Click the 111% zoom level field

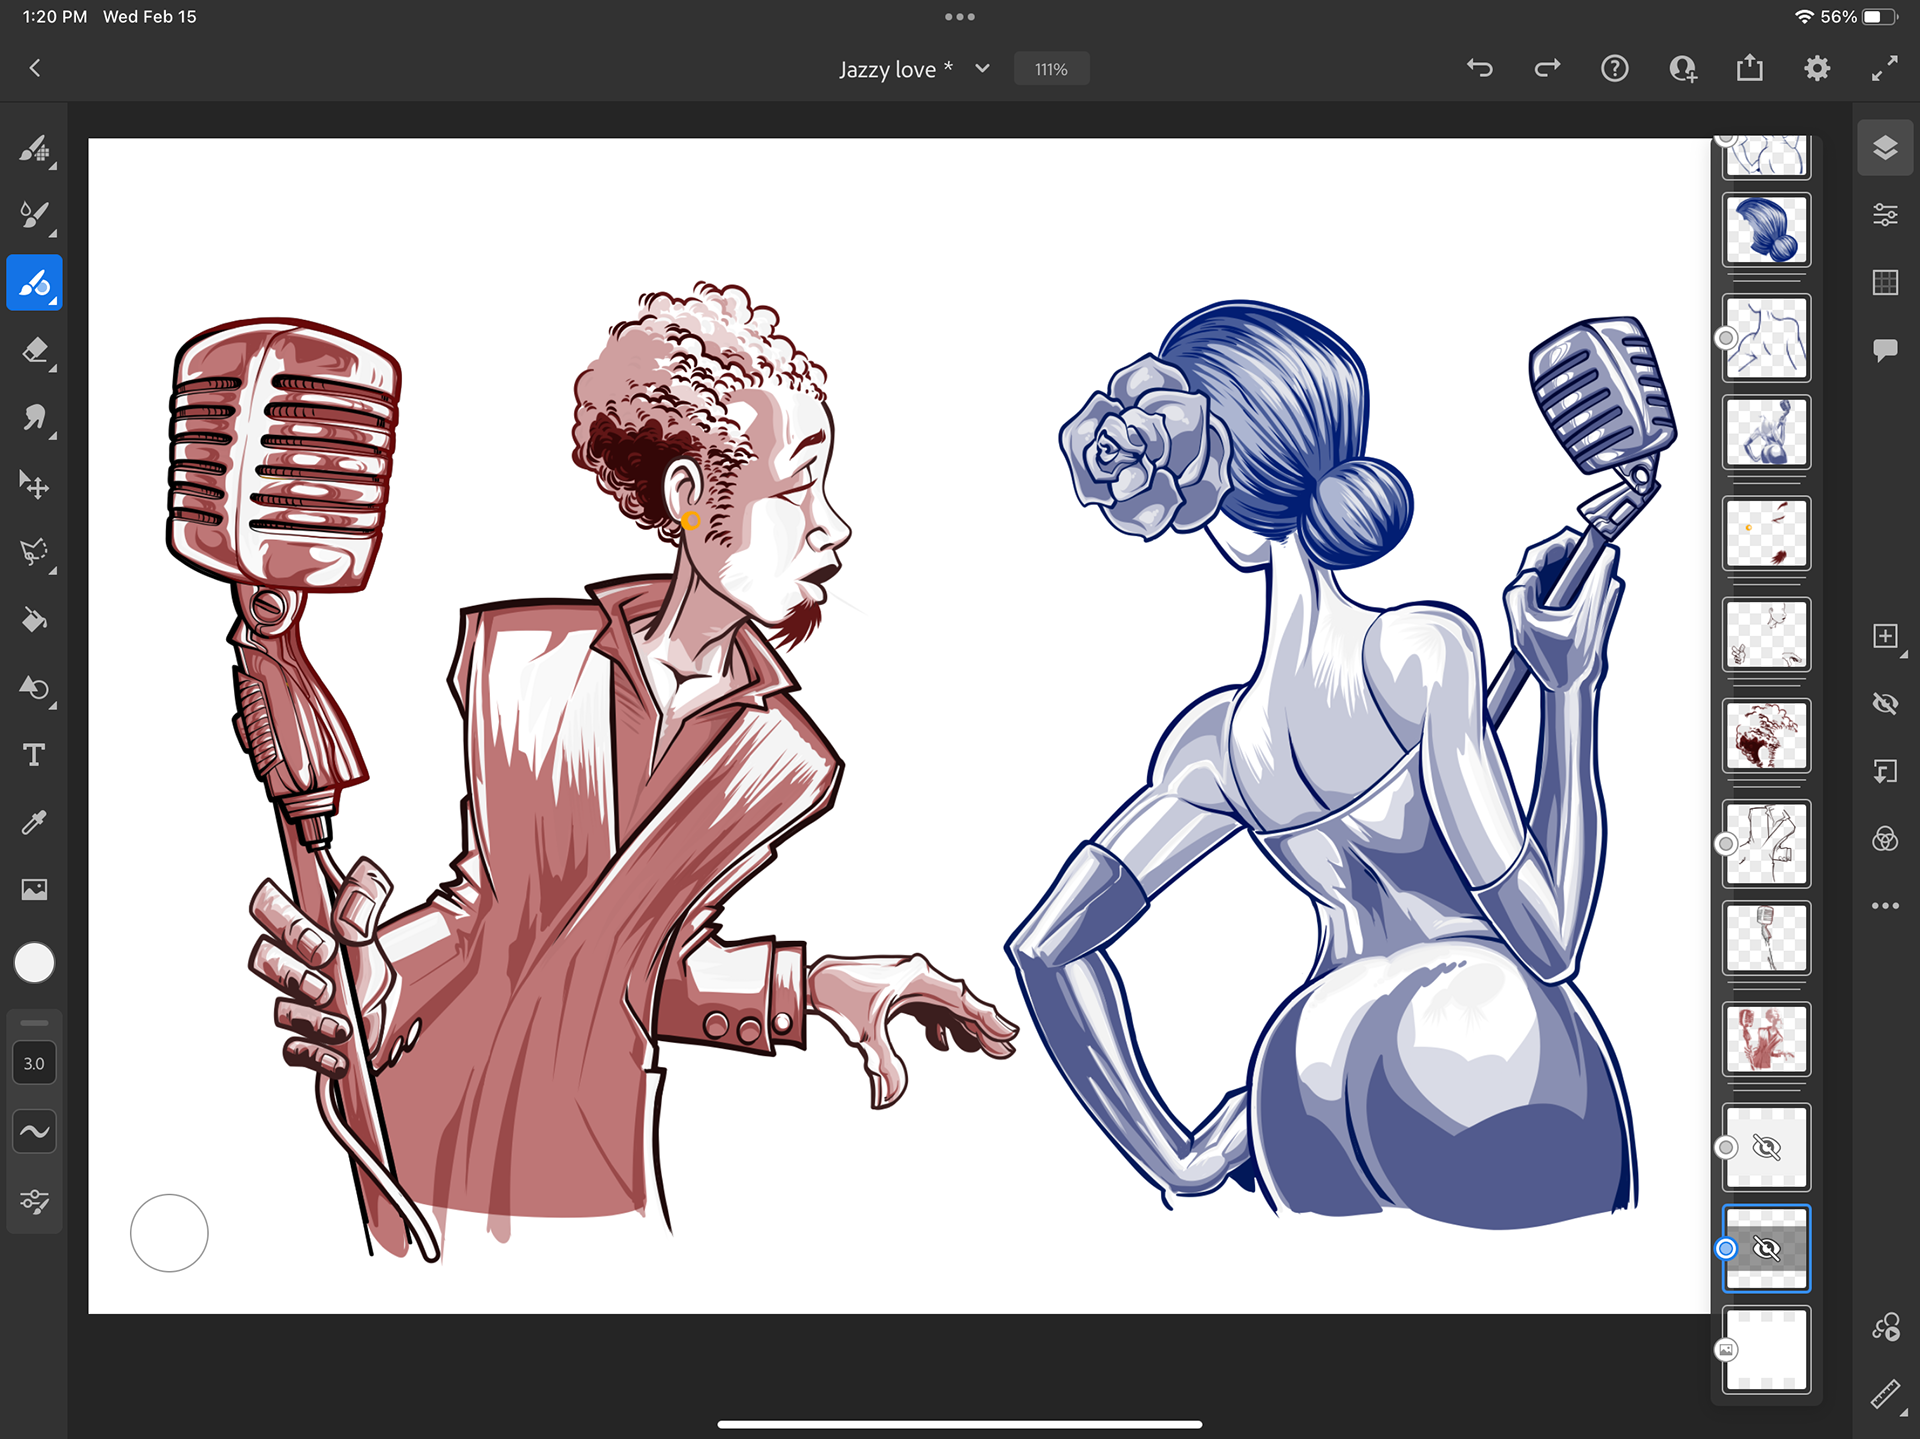point(1051,69)
